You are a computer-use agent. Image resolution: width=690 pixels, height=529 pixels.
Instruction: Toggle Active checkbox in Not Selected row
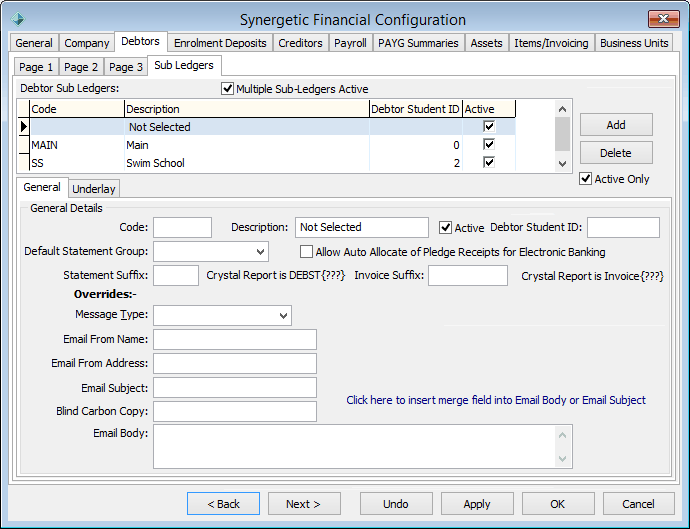(489, 126)
